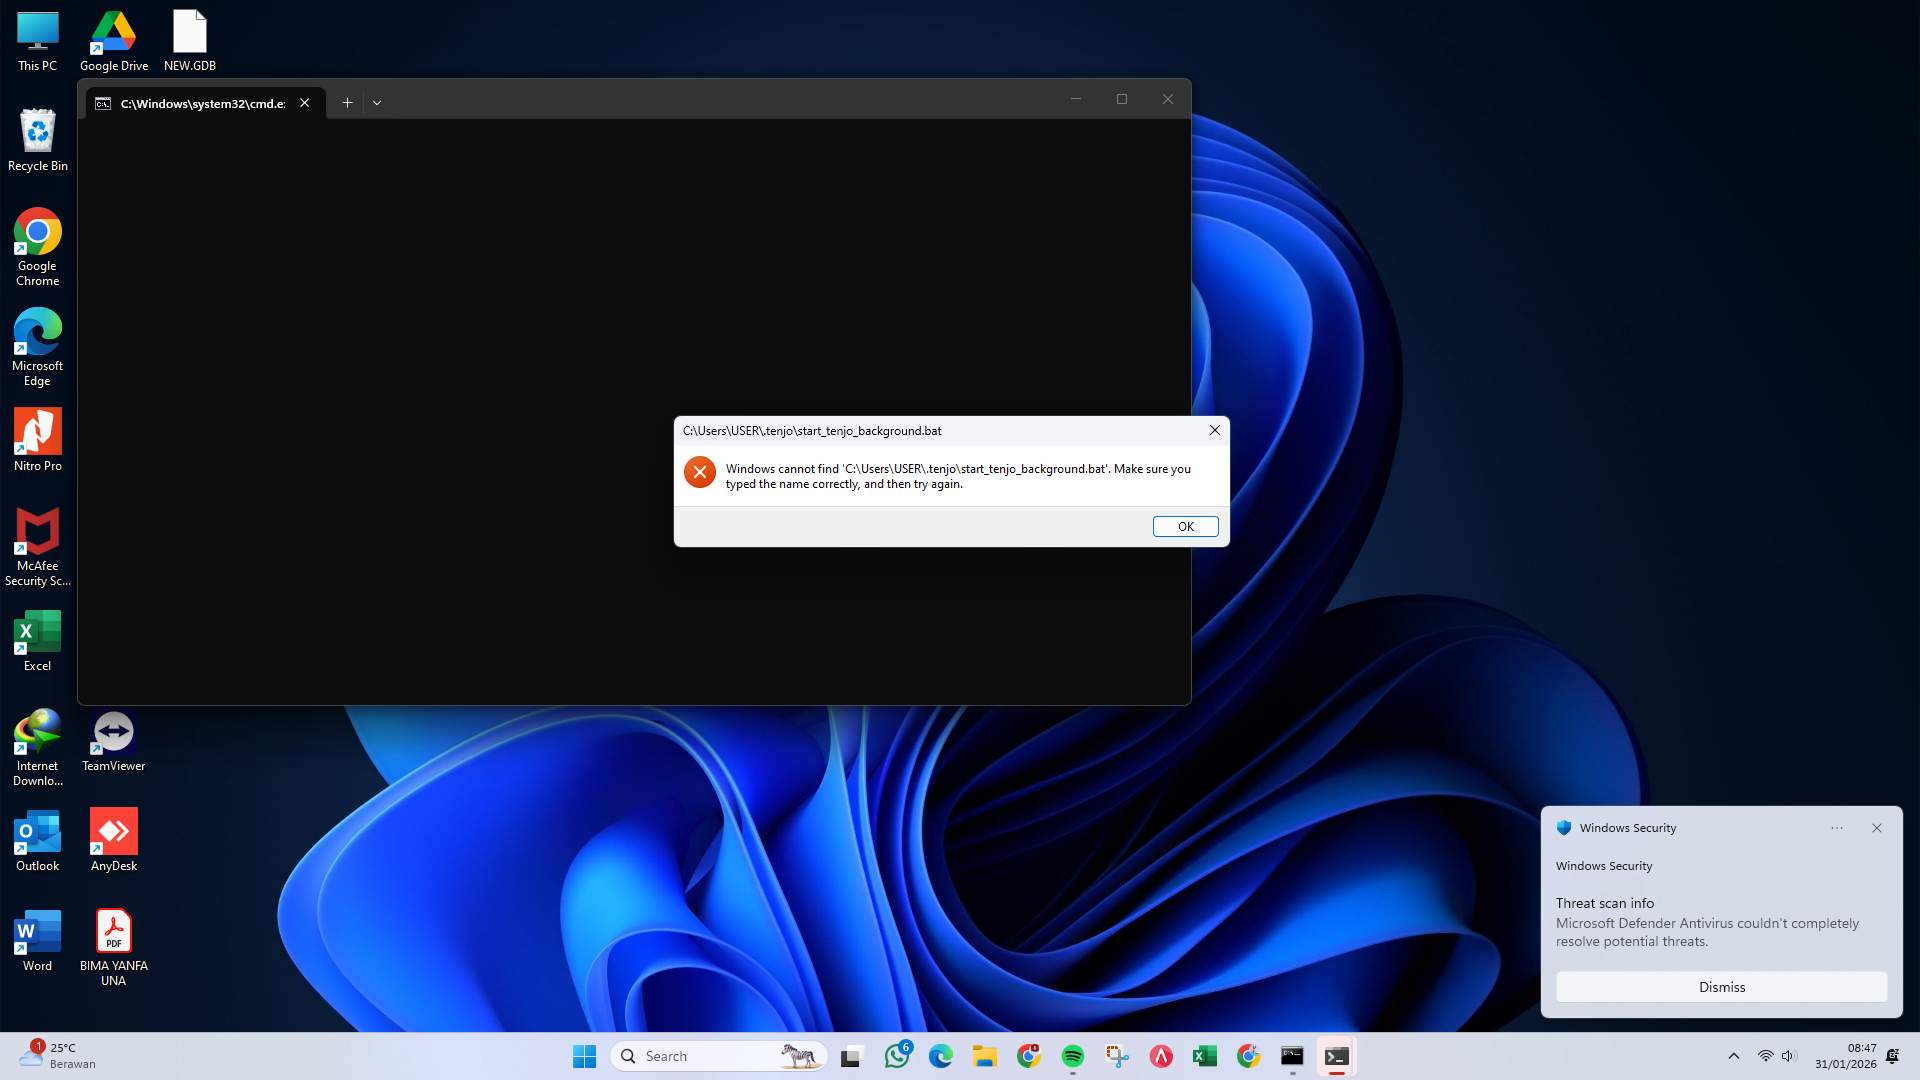Open Microsoft Edge from the taskbar
The image size is (1920, 1080).
click(940, 1055)
